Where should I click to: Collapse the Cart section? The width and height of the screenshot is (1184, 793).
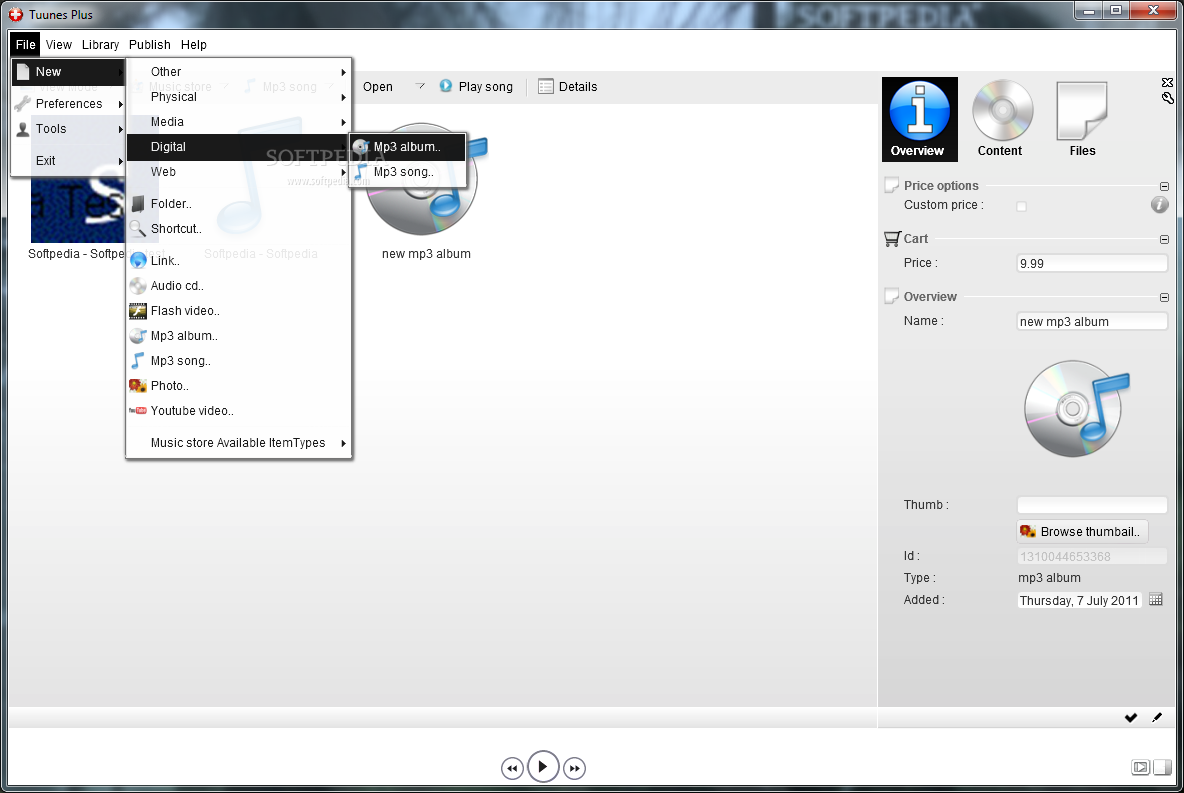coord(1164,239)
